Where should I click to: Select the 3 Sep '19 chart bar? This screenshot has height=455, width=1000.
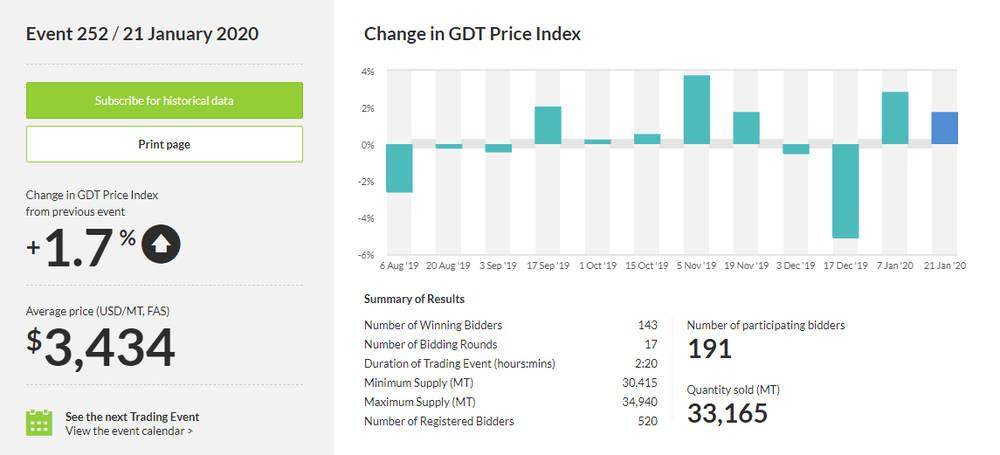(x=498, y=148)
